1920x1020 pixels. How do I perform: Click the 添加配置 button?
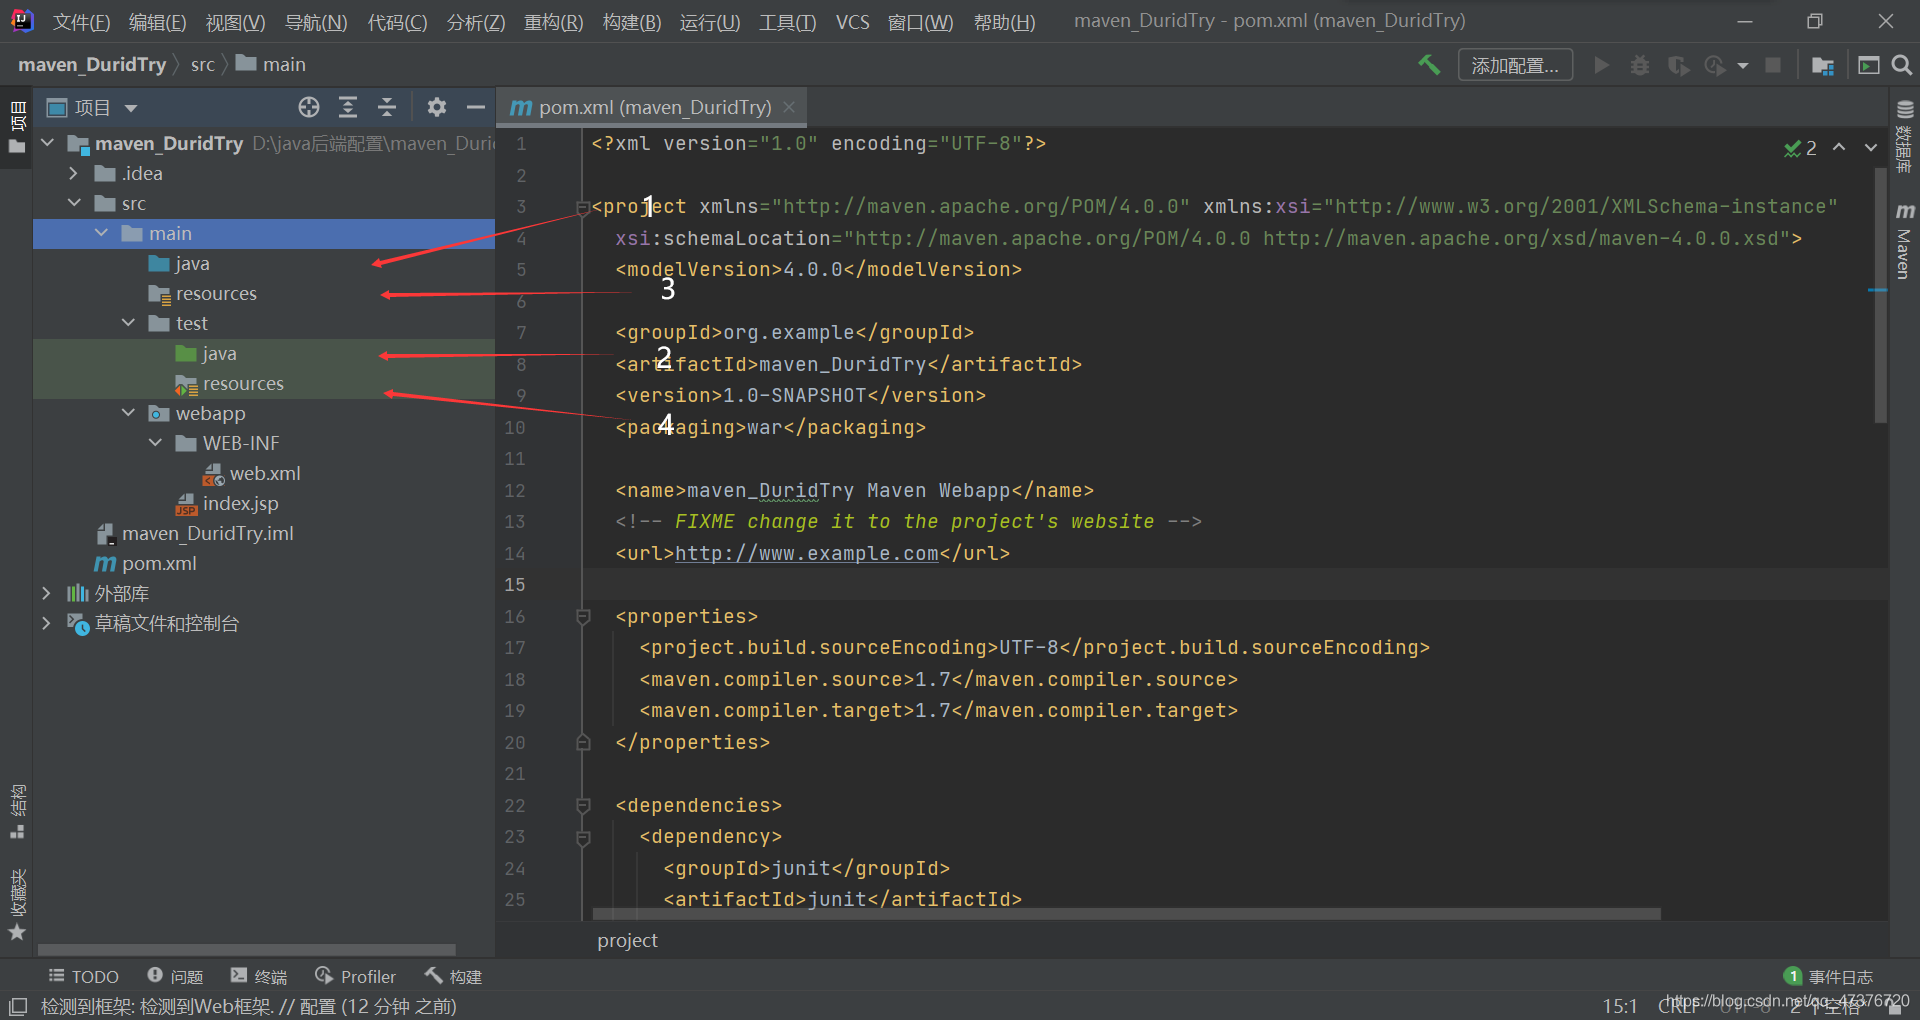pyautogui.click(x=1515, y=65)
